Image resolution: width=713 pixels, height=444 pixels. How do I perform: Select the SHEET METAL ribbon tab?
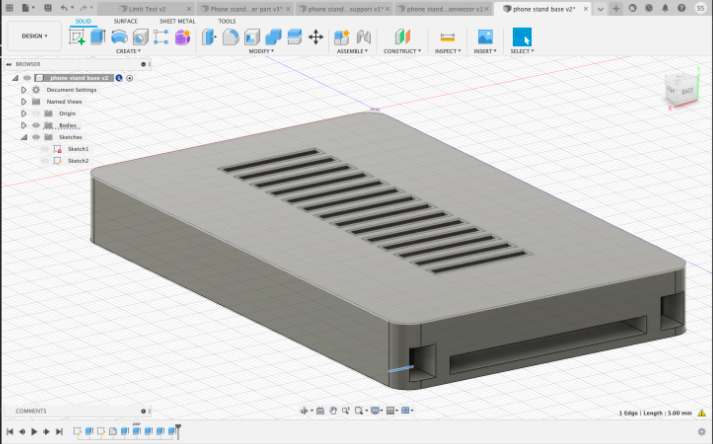177,21
